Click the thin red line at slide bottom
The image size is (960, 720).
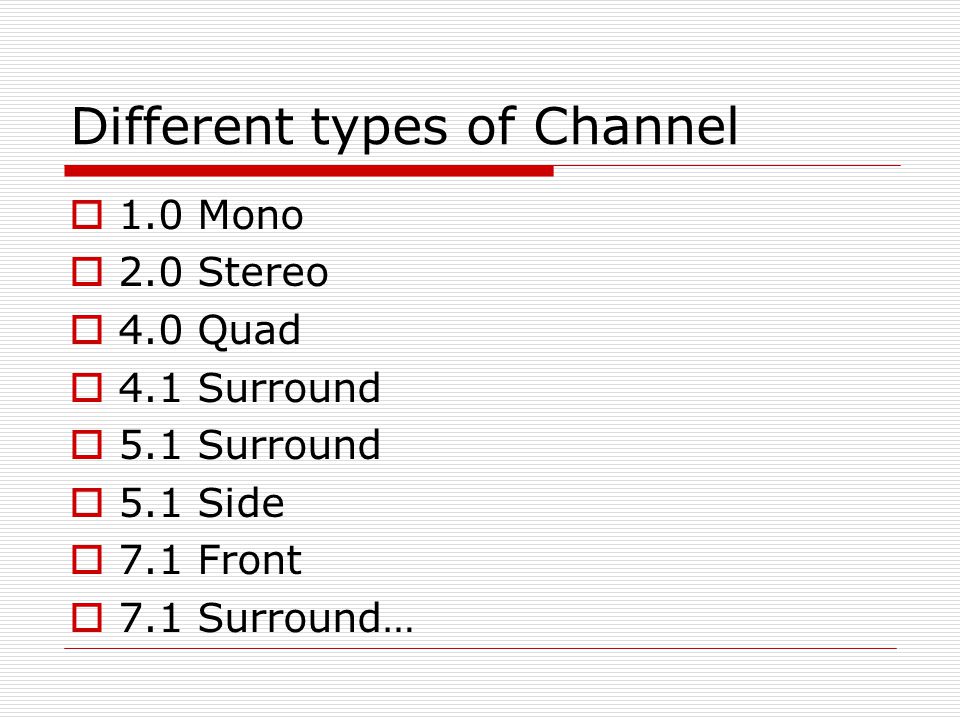(x=480, y=648)
